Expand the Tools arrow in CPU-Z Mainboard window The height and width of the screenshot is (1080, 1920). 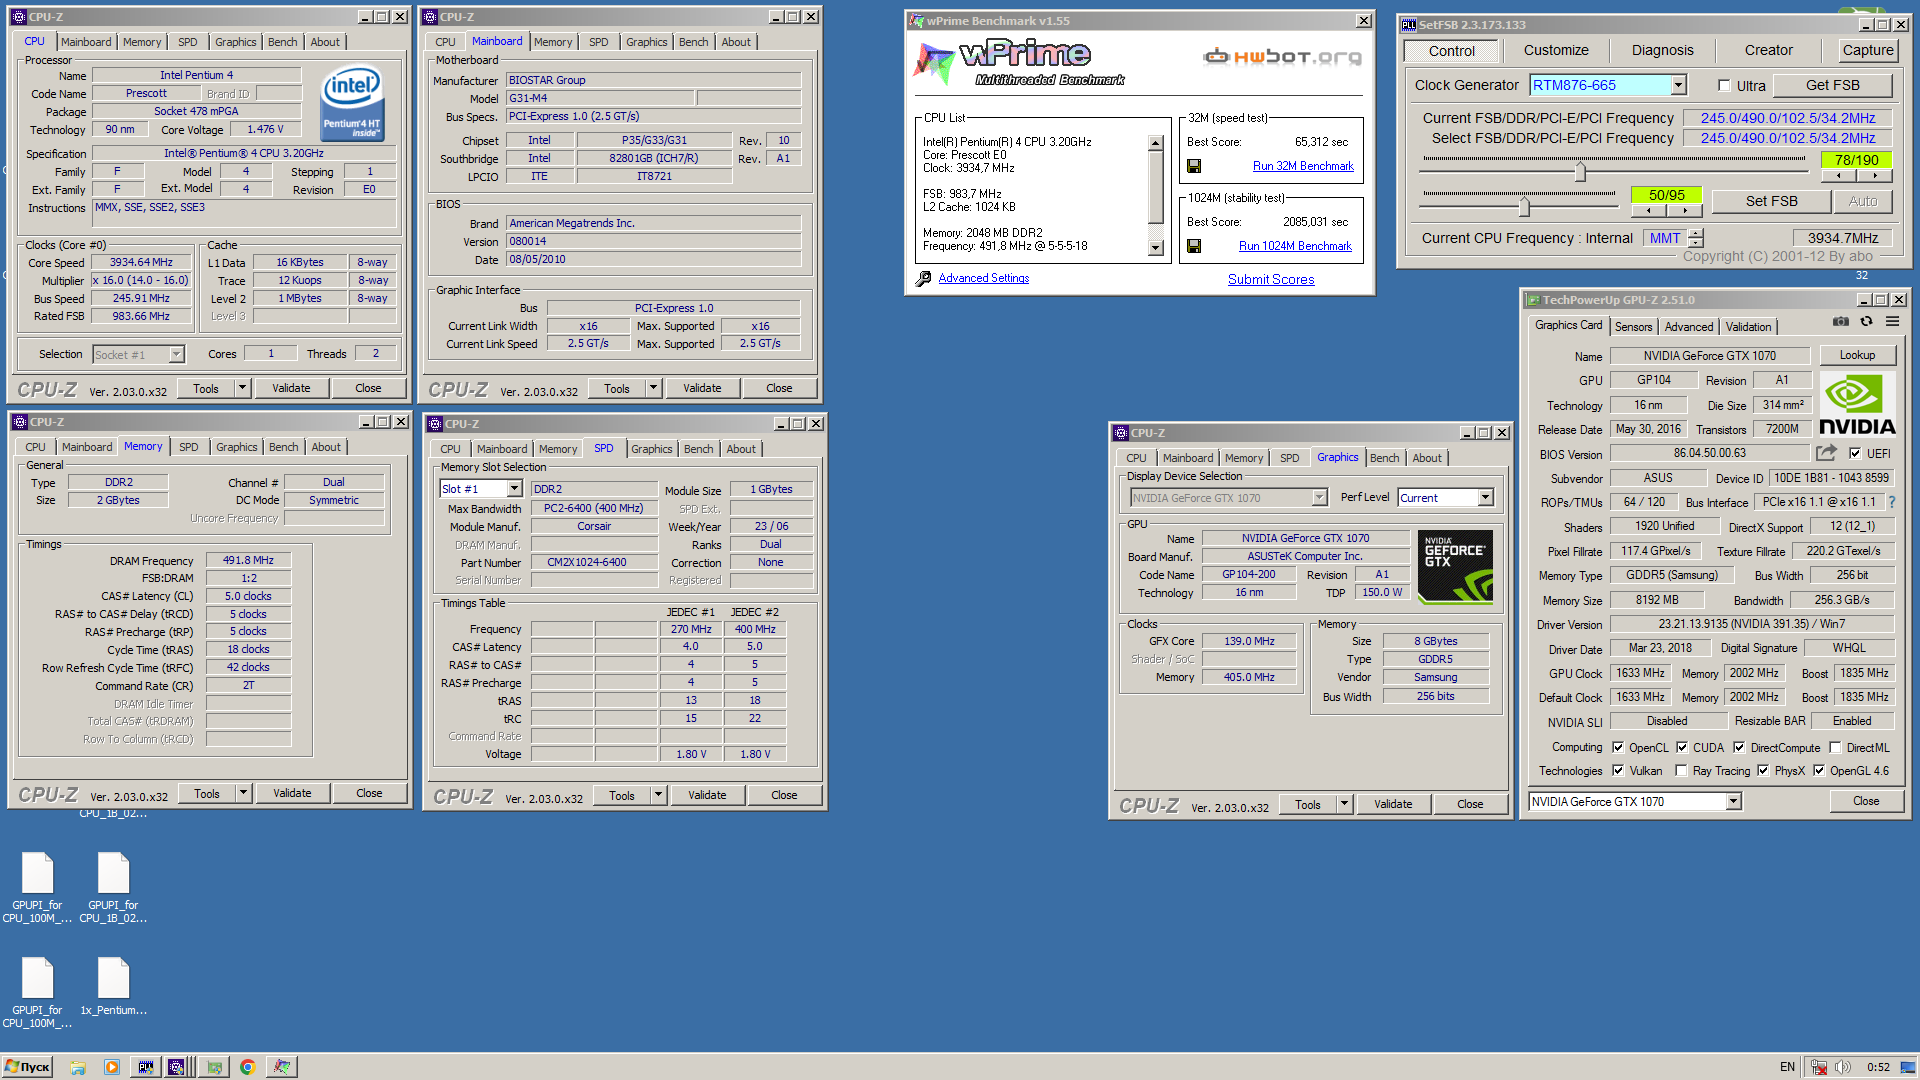click(653, 388)
